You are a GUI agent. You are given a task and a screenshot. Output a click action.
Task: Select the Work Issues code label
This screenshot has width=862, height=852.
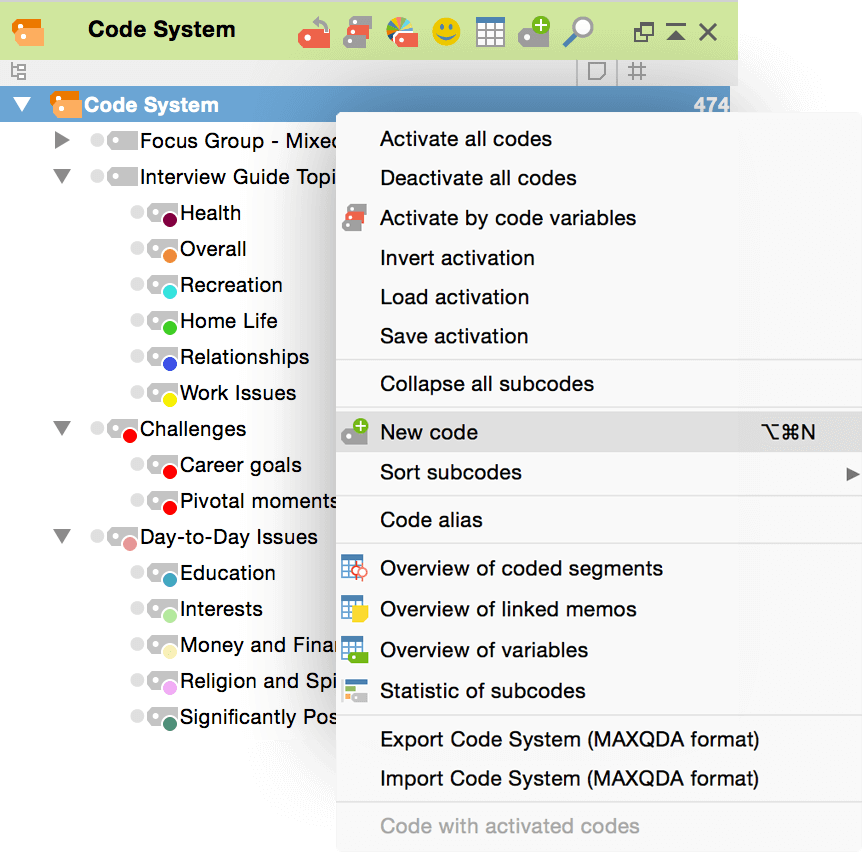238,393
